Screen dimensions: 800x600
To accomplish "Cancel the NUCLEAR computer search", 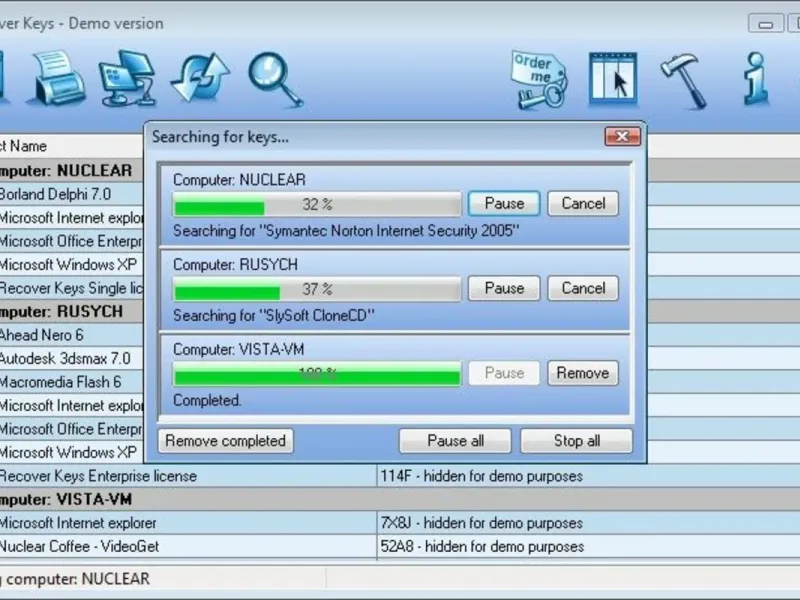I will tap(583, 204).
